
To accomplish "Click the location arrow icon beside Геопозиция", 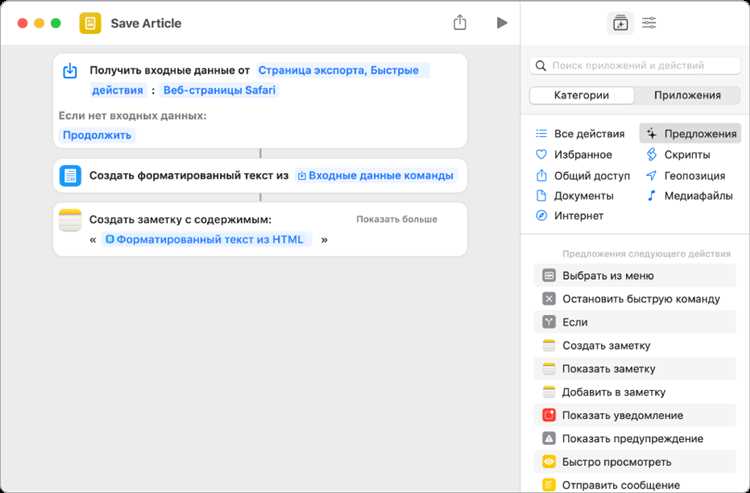I will click(x=651, y=175).
